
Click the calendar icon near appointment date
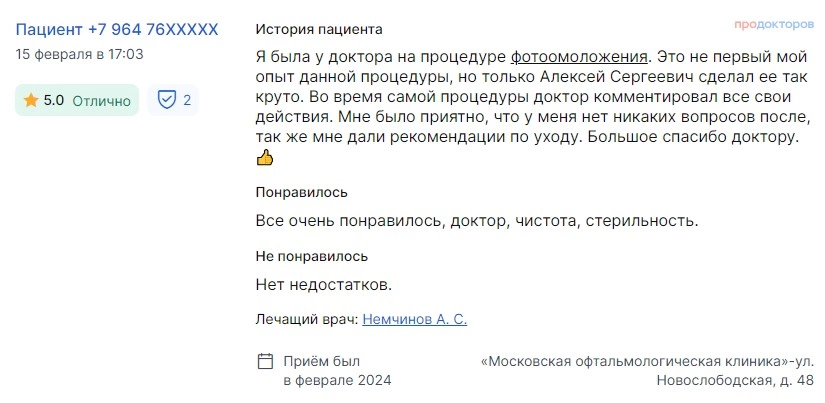point(265,361)
